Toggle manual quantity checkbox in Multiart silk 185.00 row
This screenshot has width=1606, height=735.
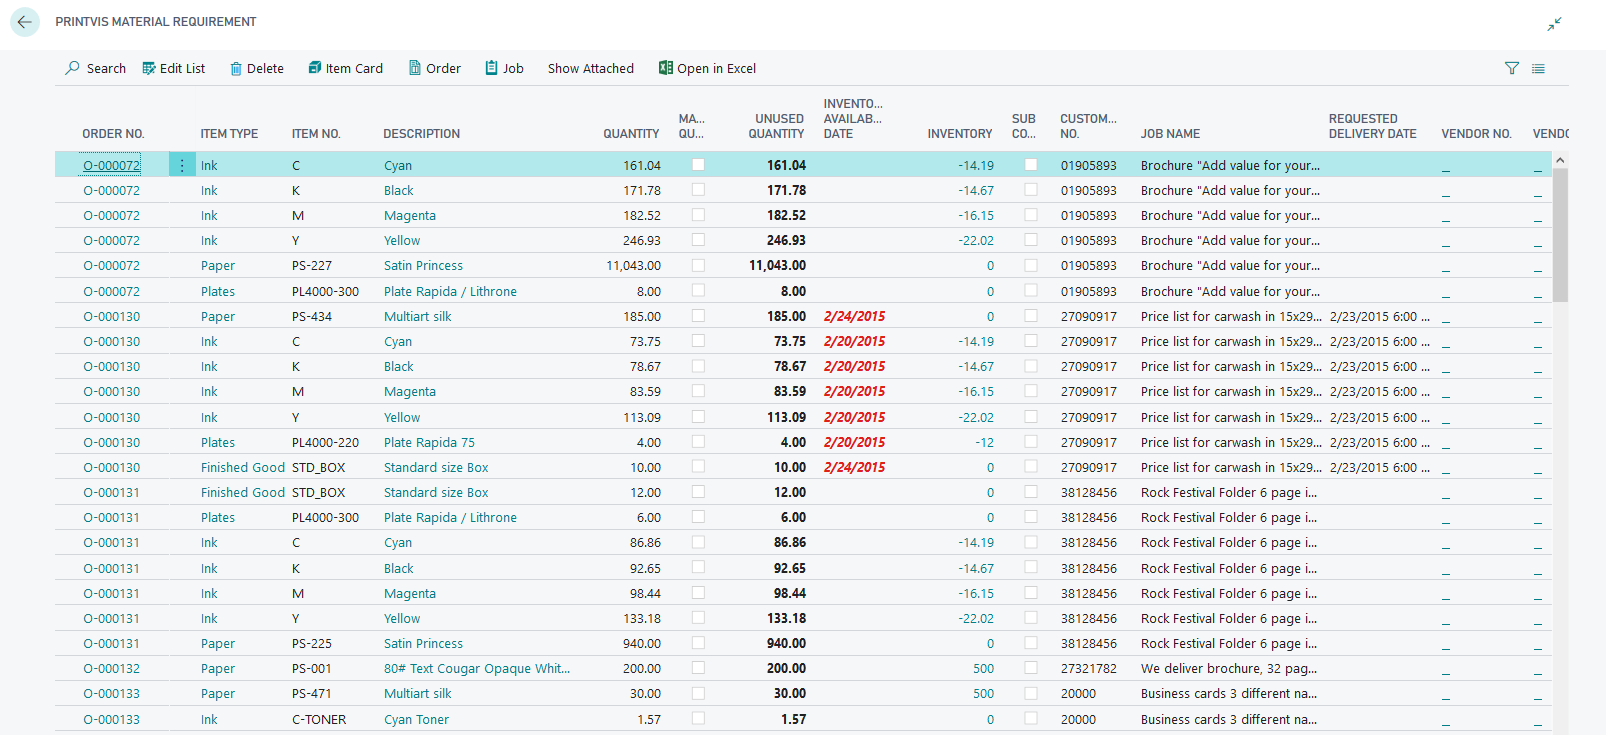click(698, 316)
